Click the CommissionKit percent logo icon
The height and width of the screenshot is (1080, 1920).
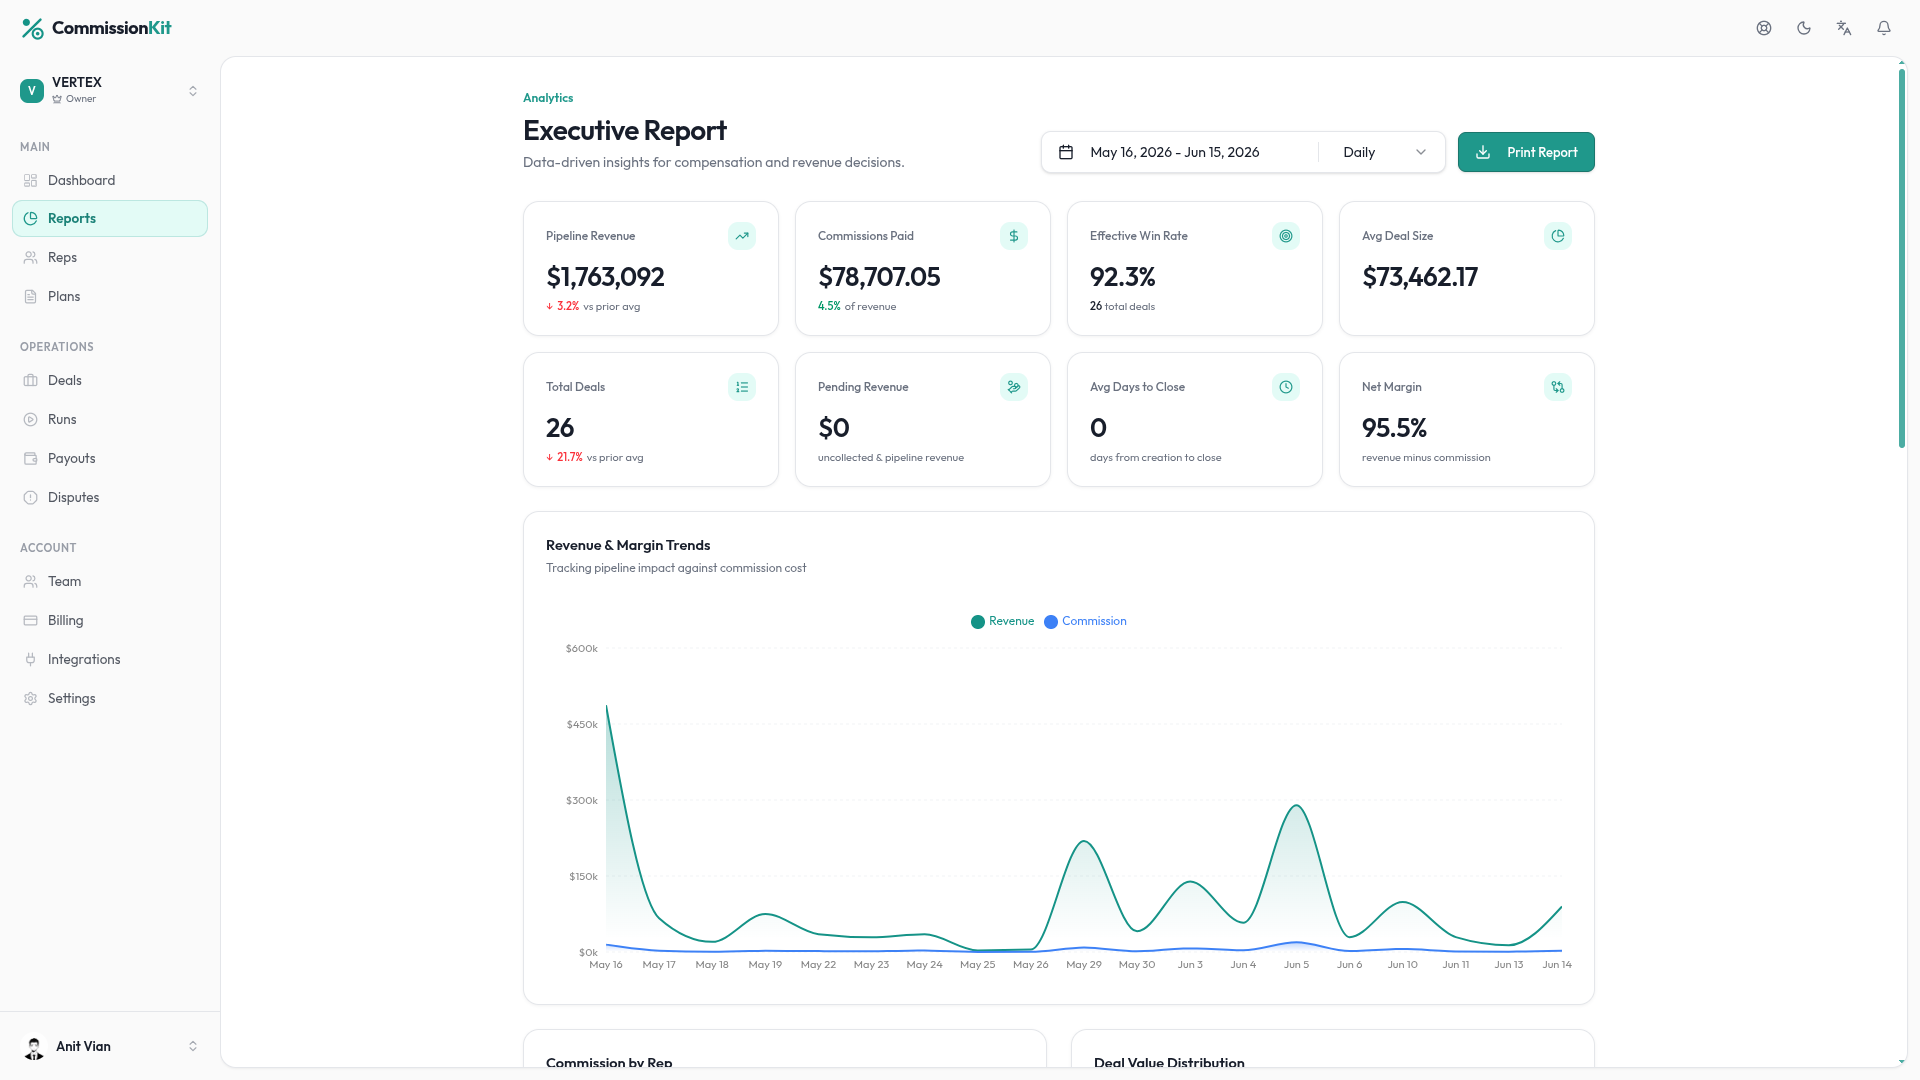(32, 28)
